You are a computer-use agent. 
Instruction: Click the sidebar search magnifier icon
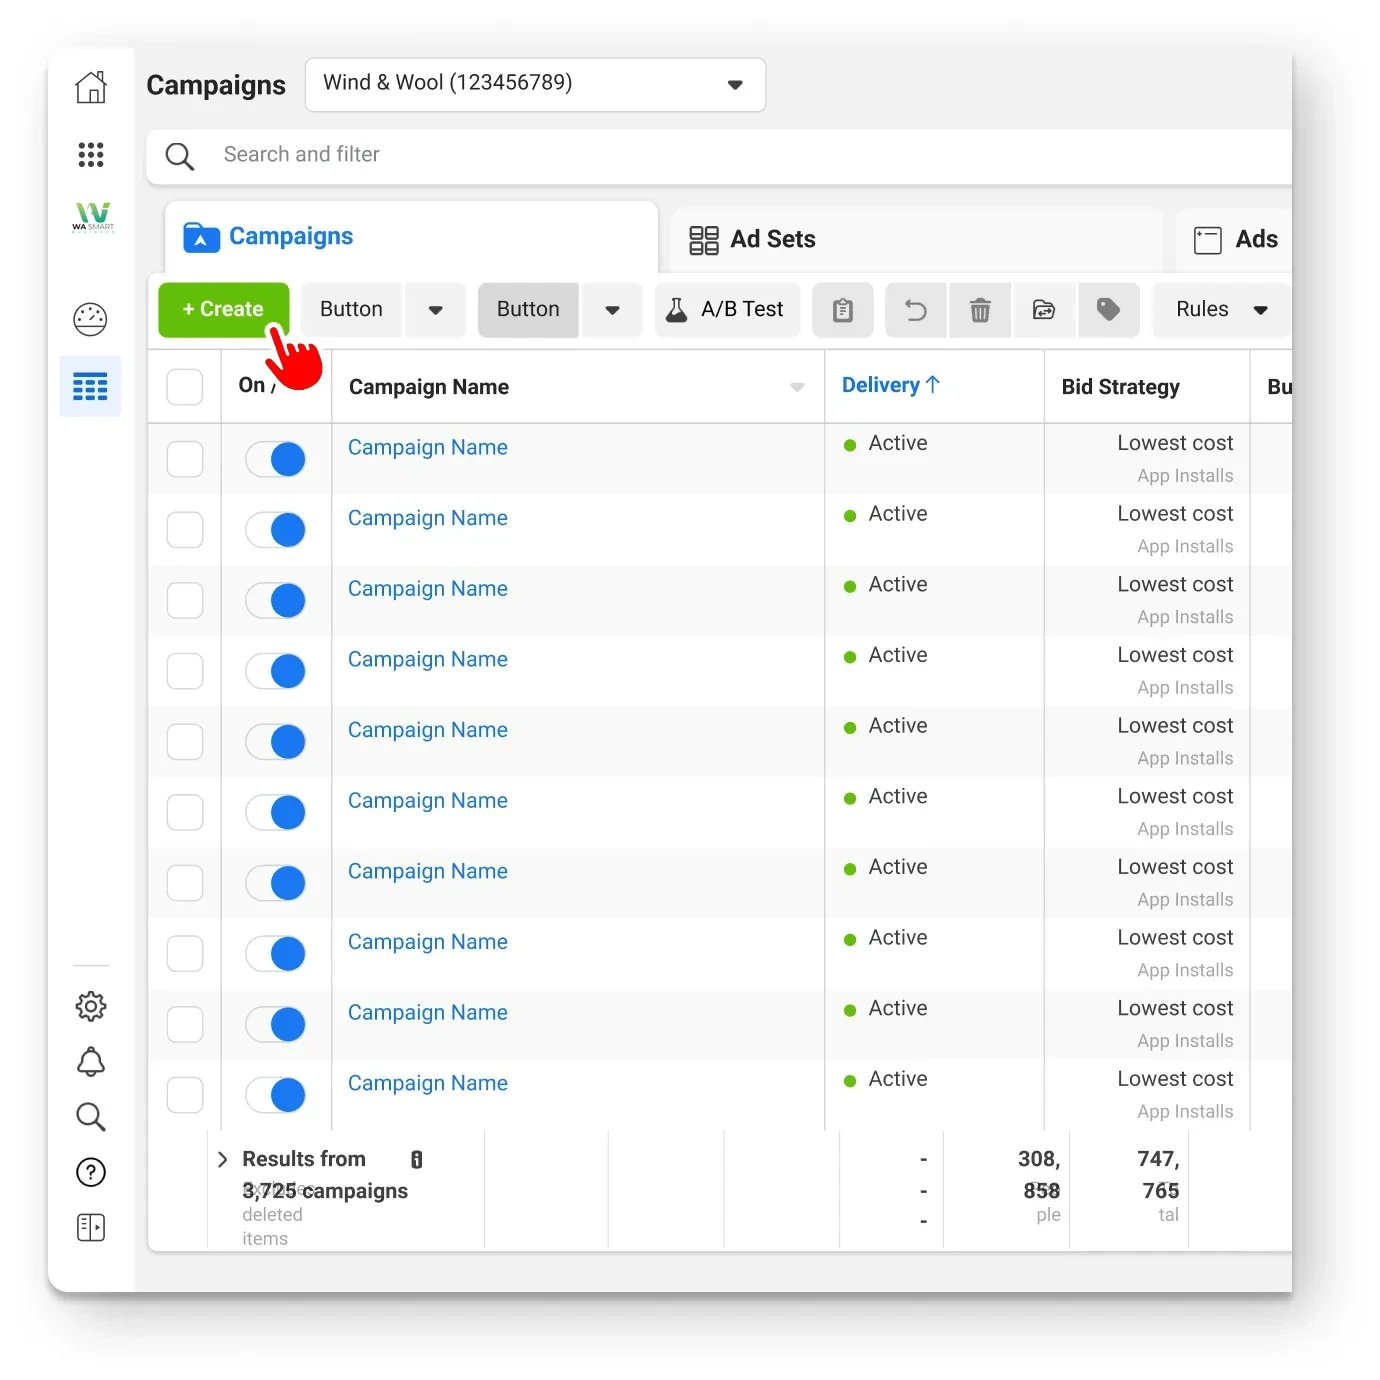pyautogui.click(x=91, y=1116)
